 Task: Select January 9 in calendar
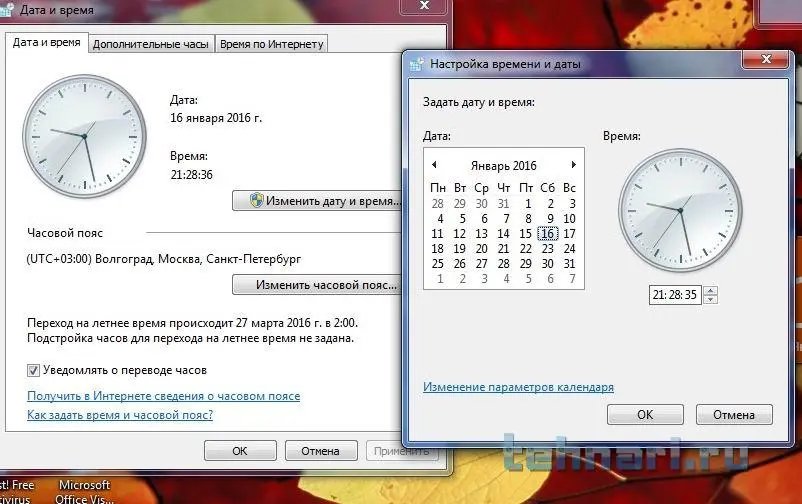(550, 219)
